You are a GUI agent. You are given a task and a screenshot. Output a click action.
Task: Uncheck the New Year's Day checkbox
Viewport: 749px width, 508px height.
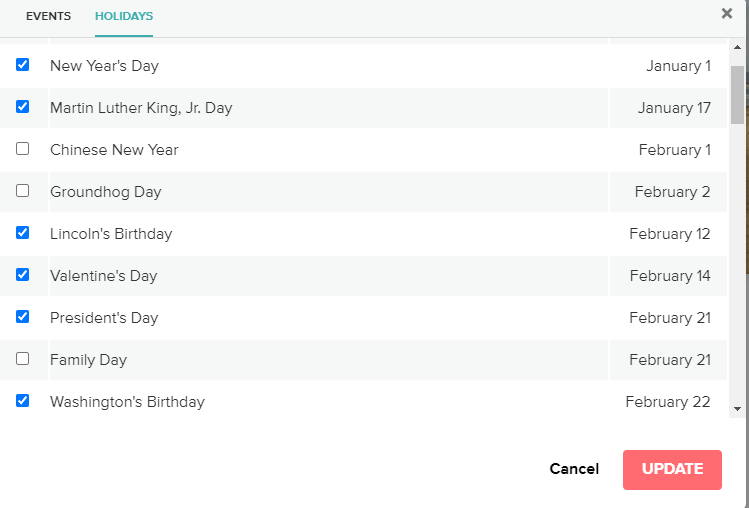22,65
